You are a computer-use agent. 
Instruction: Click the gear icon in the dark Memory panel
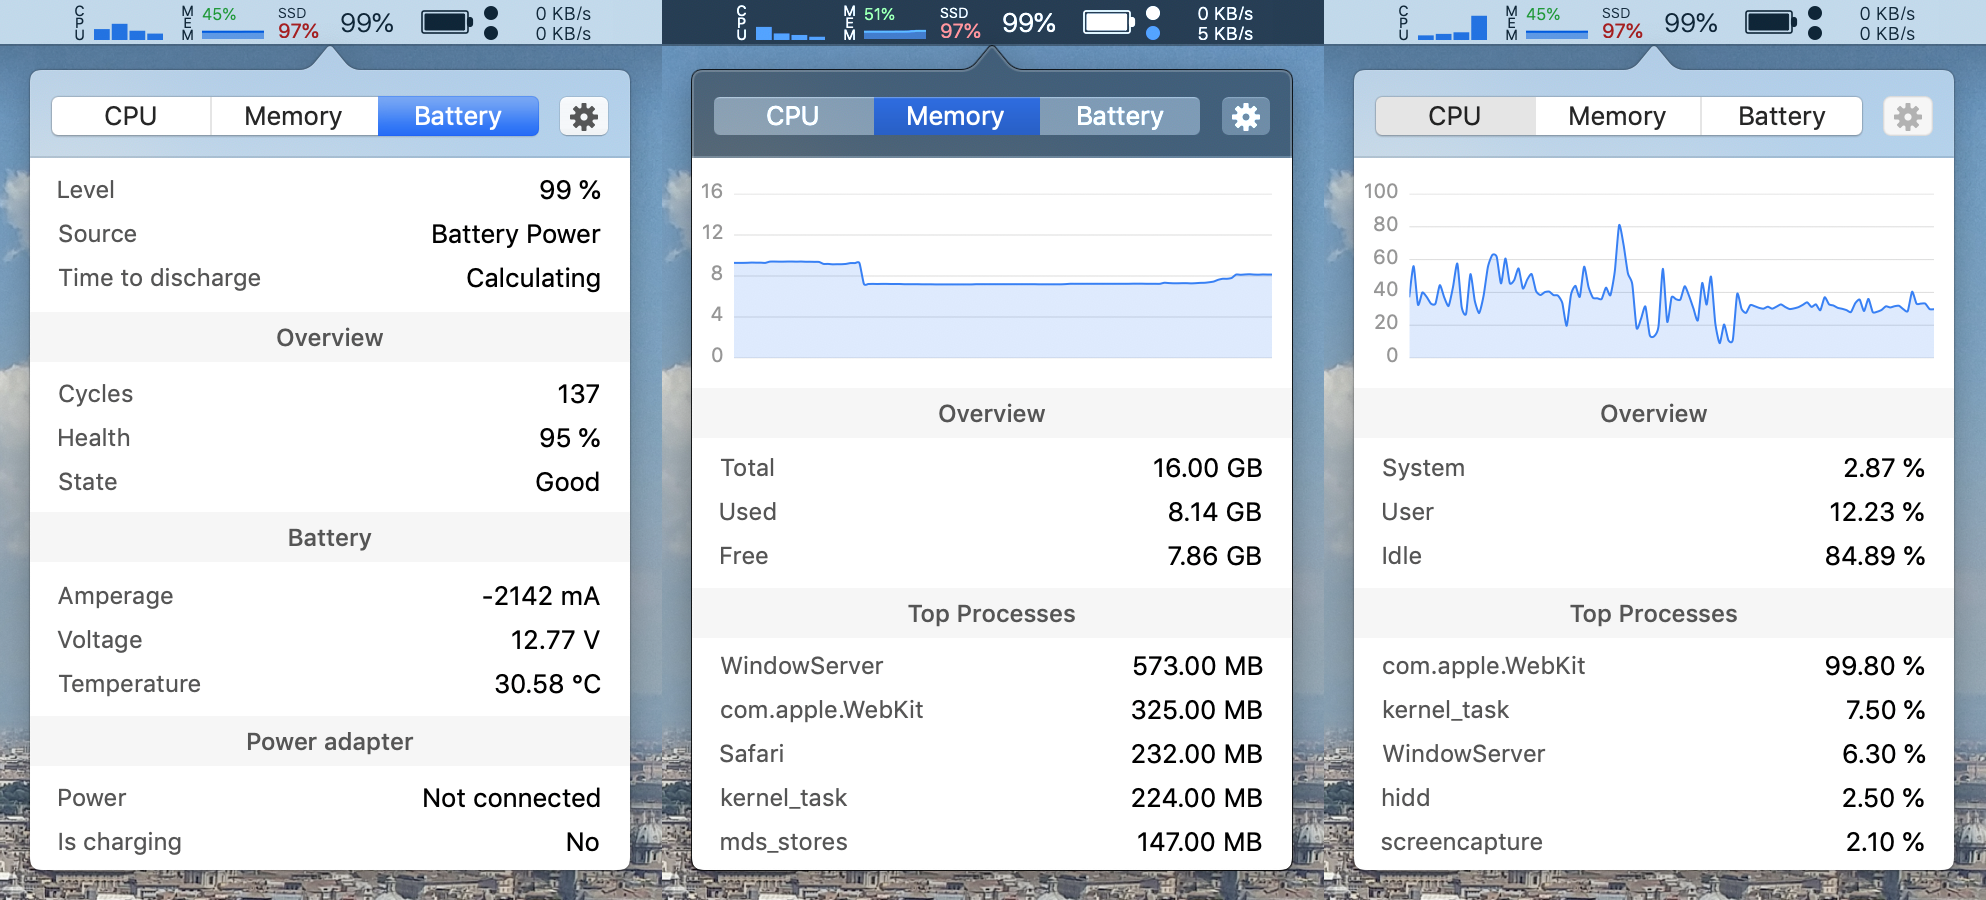point(1245,117)
